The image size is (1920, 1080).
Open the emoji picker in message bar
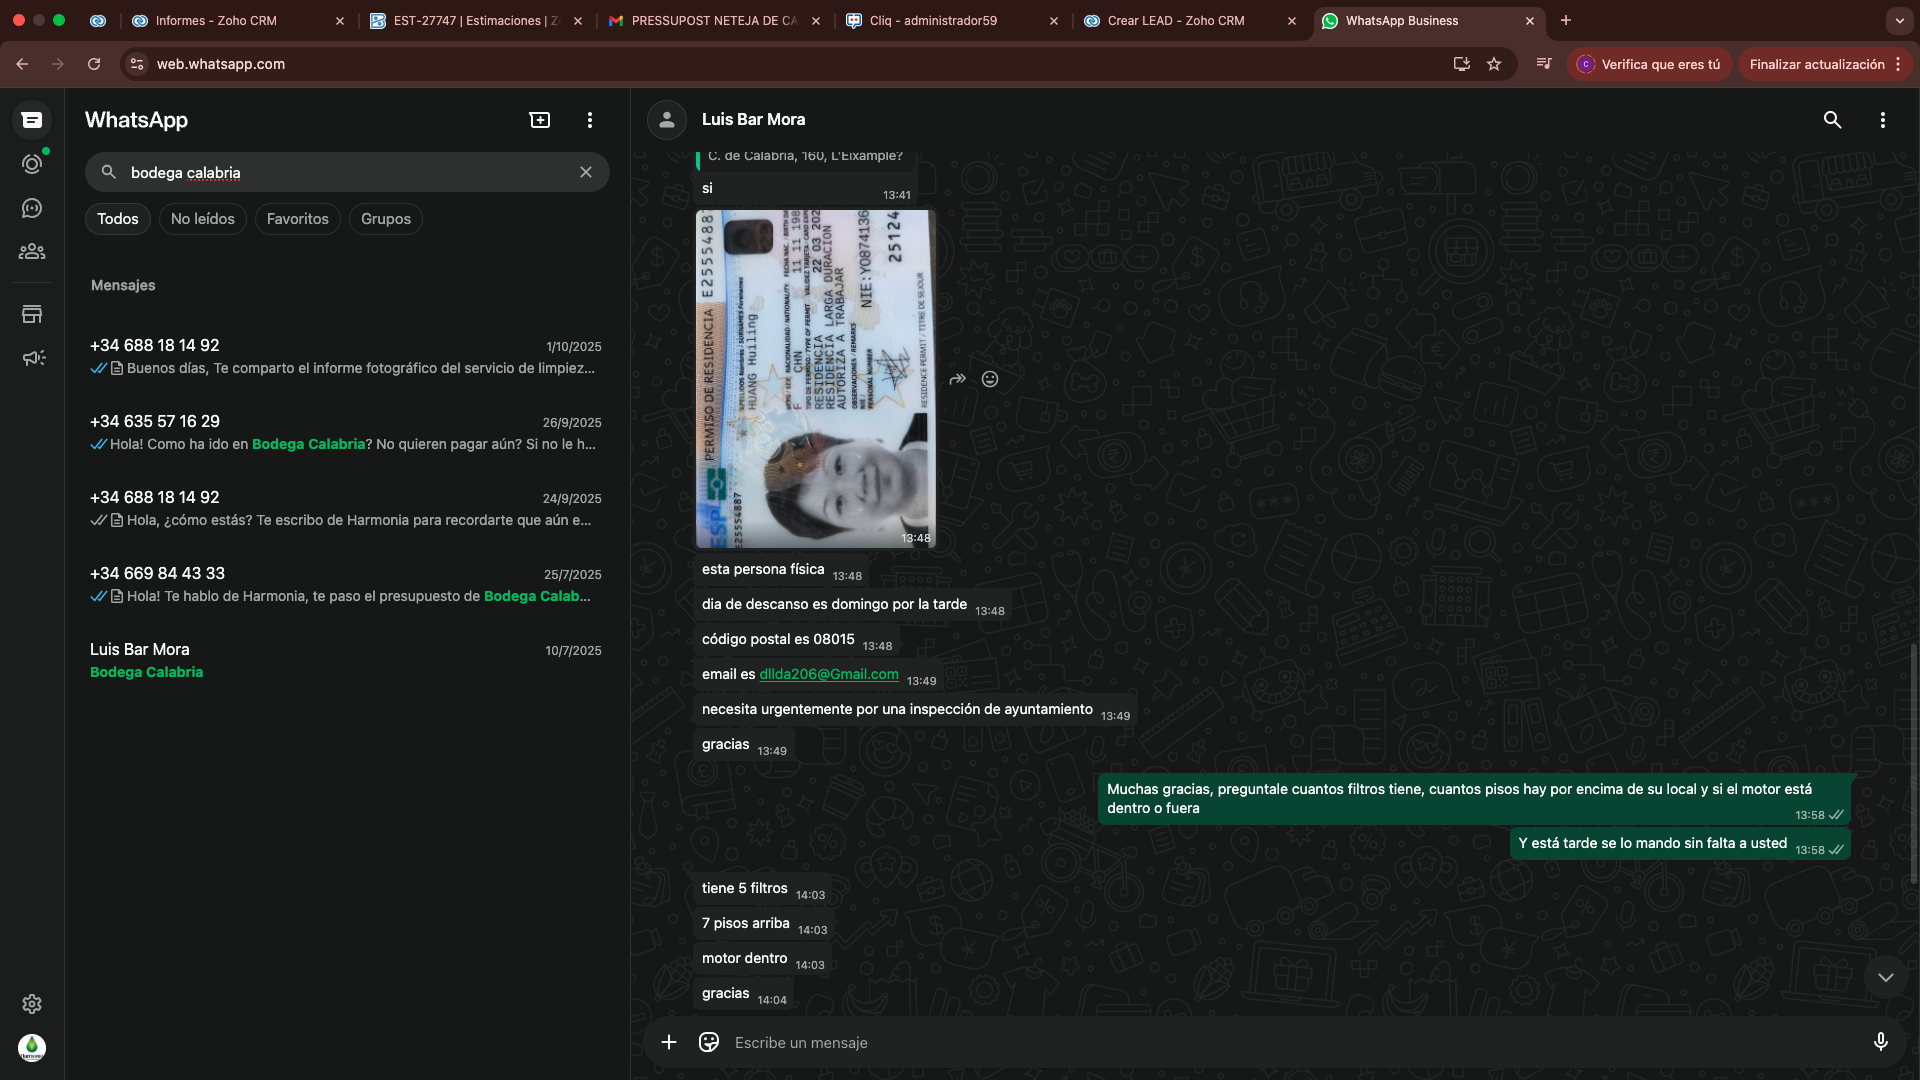coord(709,1042)
